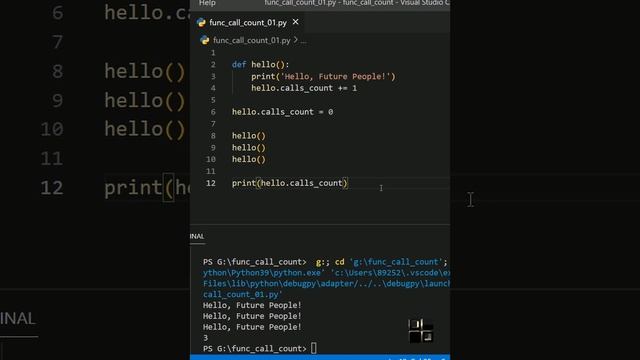Click the hello() call on line 10

[249, 159]
